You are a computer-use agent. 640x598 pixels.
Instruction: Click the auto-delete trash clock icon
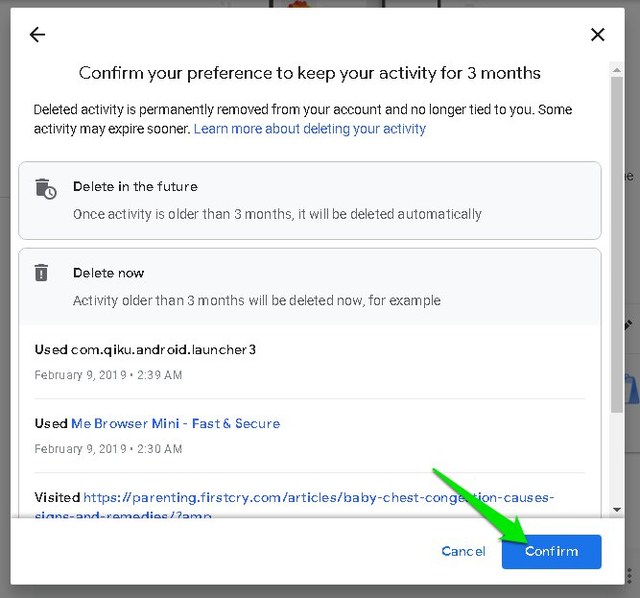[x=45, y=188]
